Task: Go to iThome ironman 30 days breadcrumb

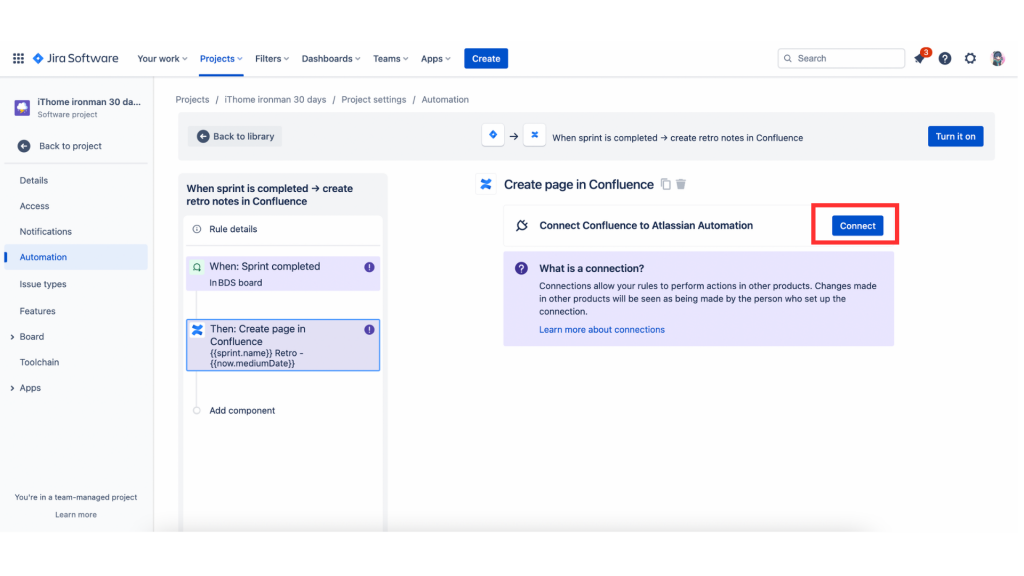Action: 276,100
